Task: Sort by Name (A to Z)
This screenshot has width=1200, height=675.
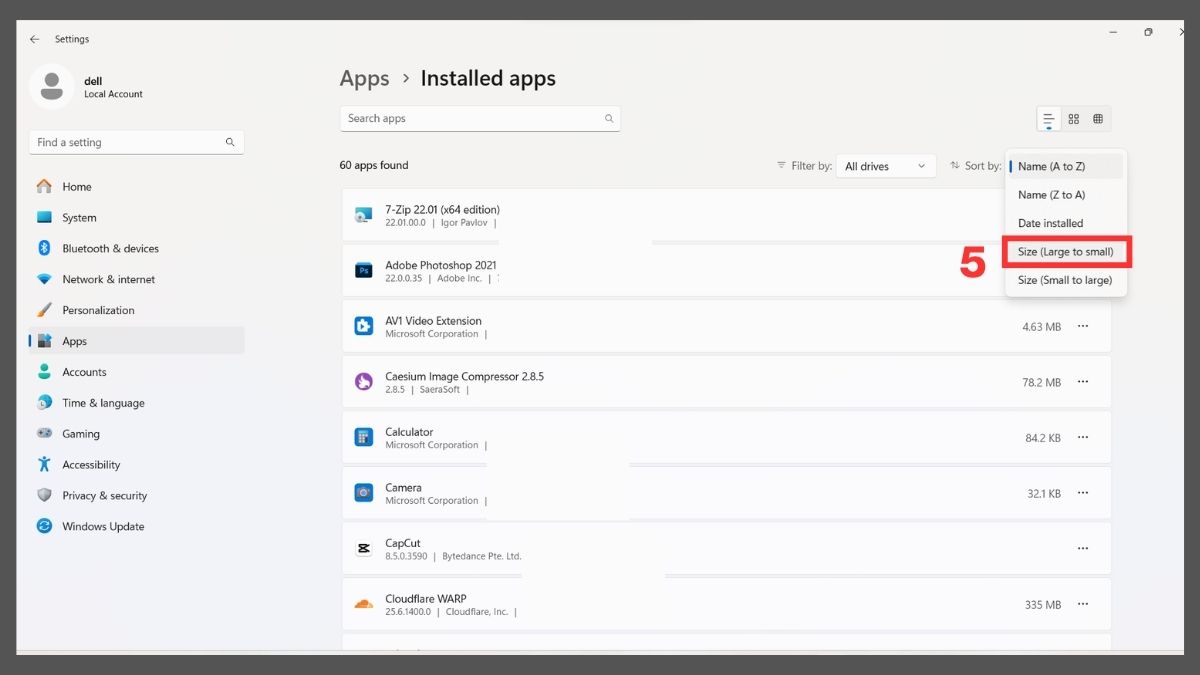Action: click(x=1066, y=166)
